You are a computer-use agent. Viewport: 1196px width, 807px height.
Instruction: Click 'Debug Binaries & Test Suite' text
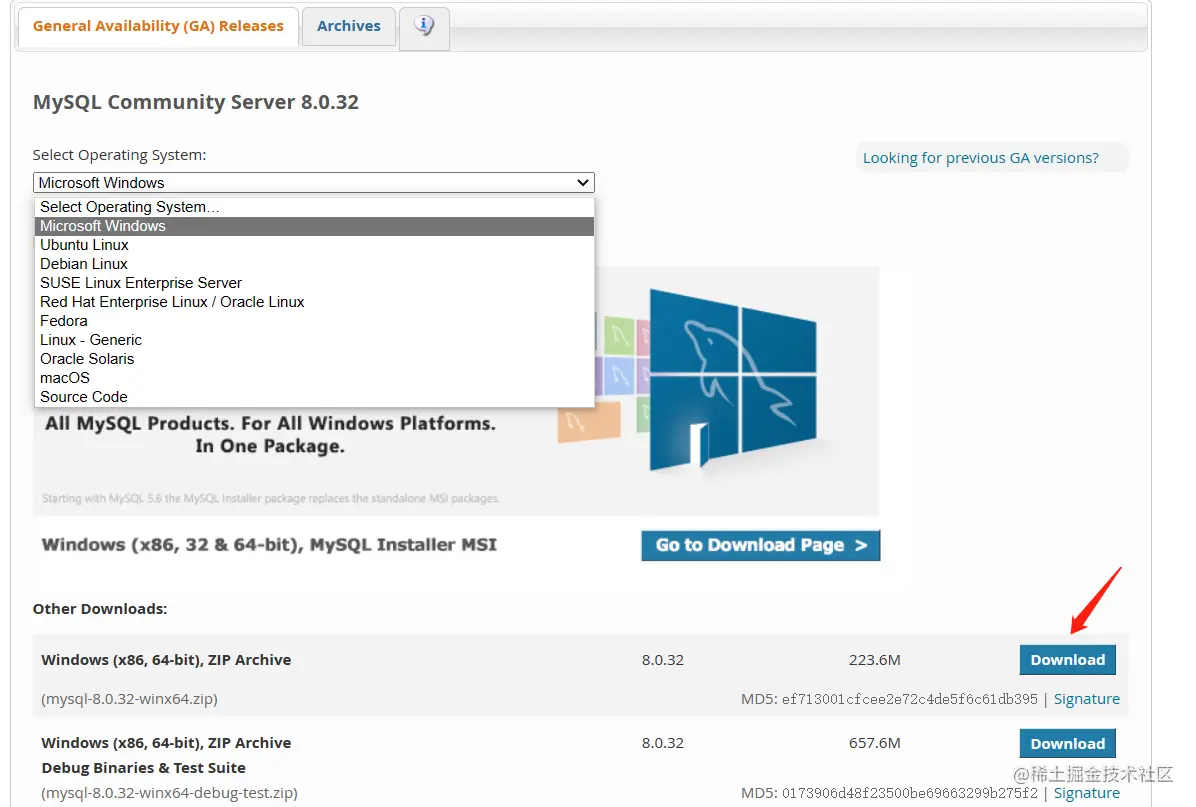pyautogui.click(x=143, y=768)
